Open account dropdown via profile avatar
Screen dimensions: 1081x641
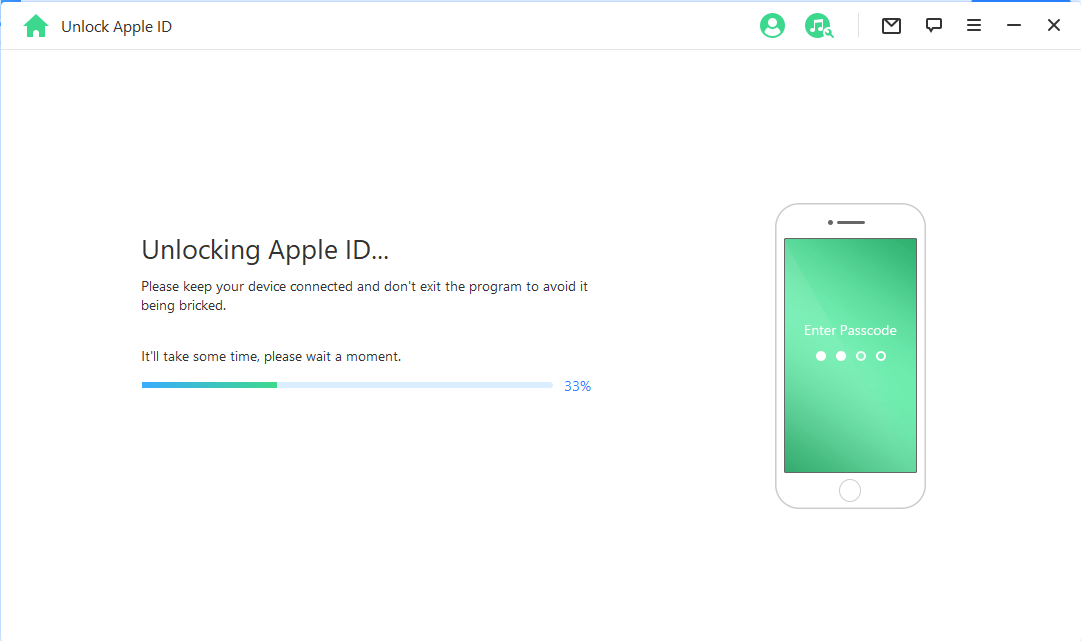click(x=772, y=25)
